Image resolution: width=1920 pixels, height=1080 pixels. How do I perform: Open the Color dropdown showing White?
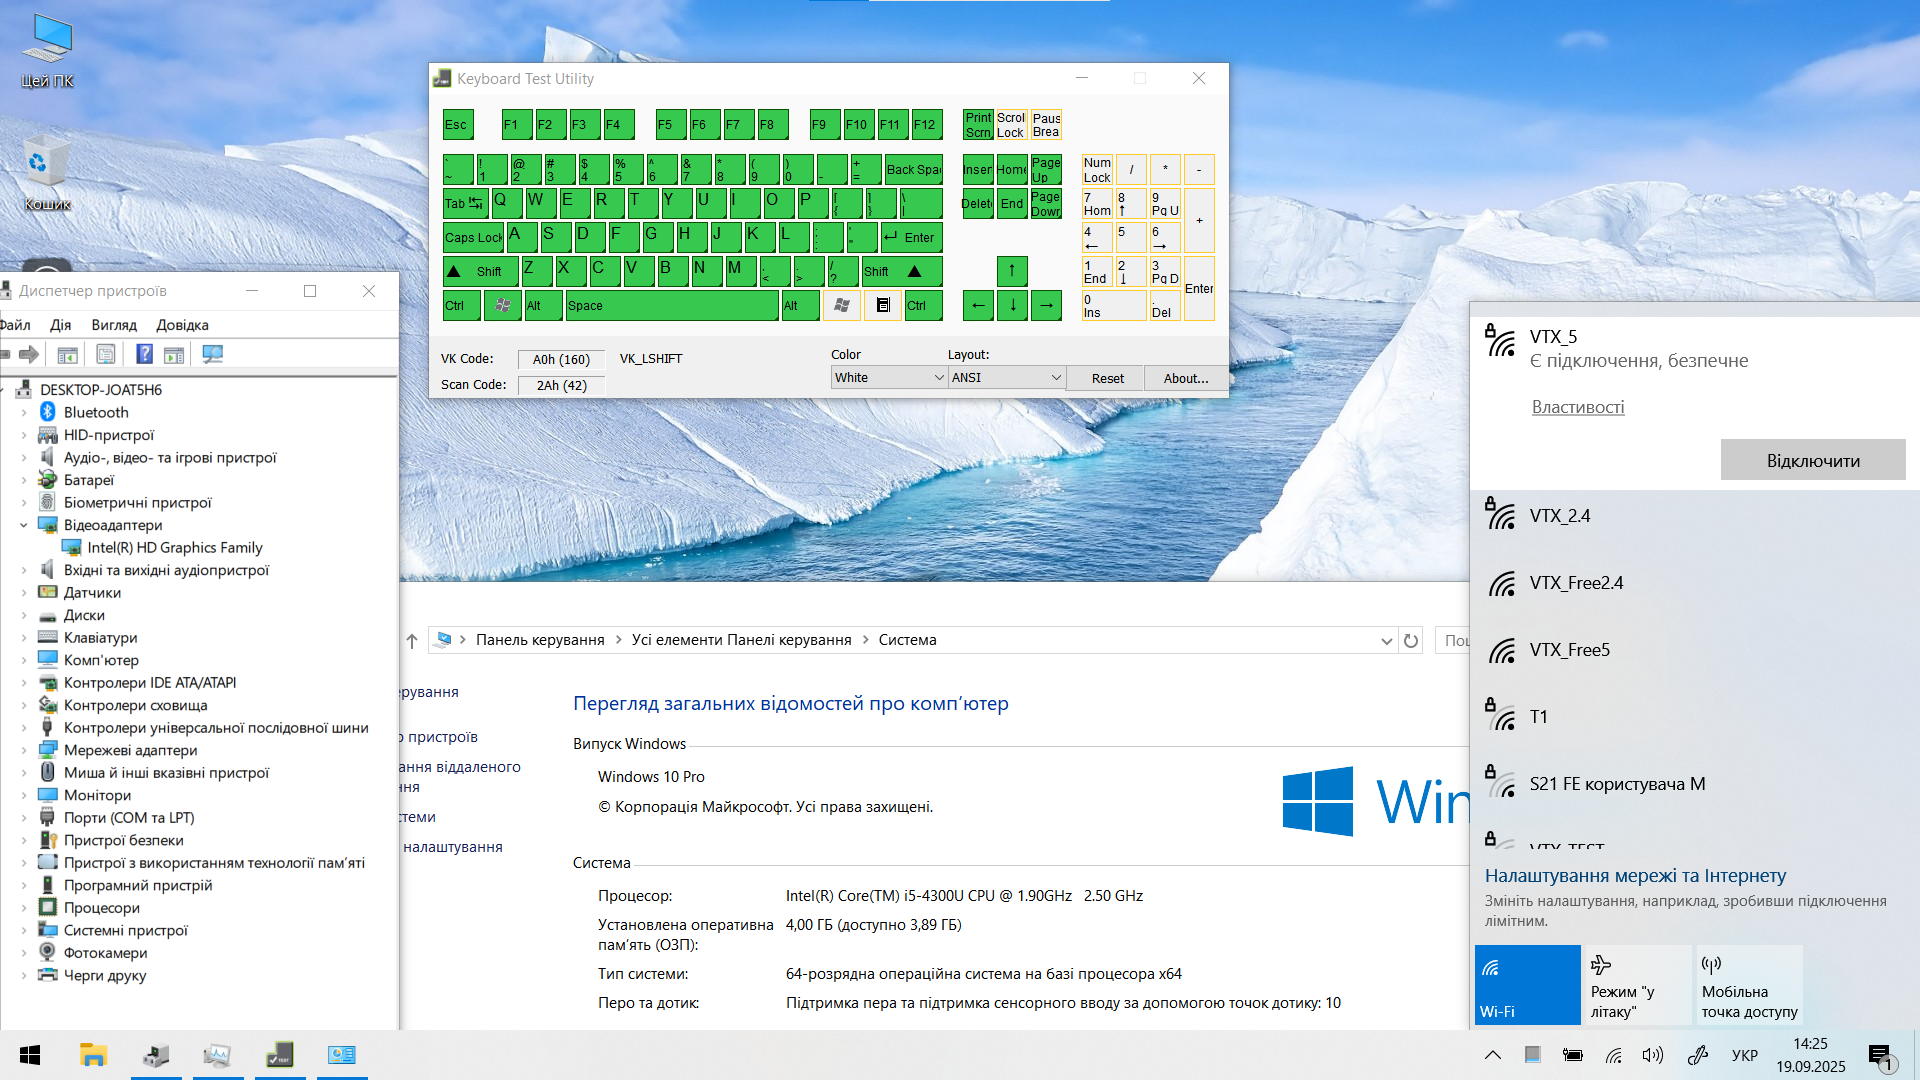[x=888, y=378]
